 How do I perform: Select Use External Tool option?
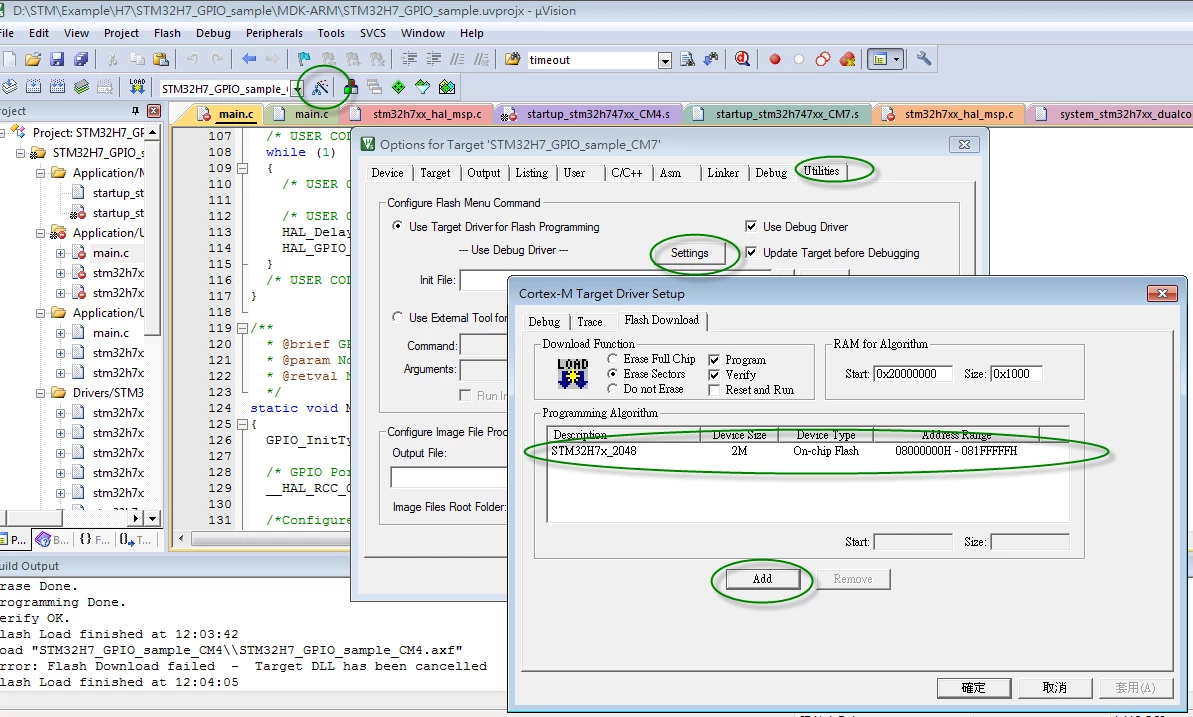397,317
